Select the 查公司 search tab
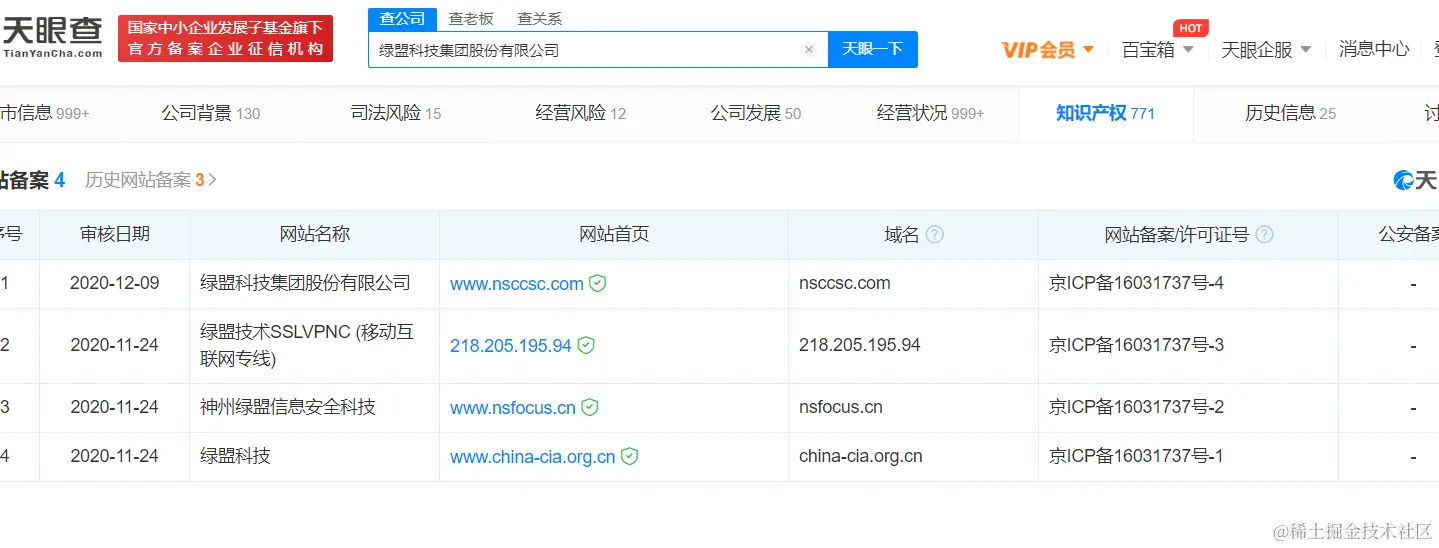 (402, 18)
